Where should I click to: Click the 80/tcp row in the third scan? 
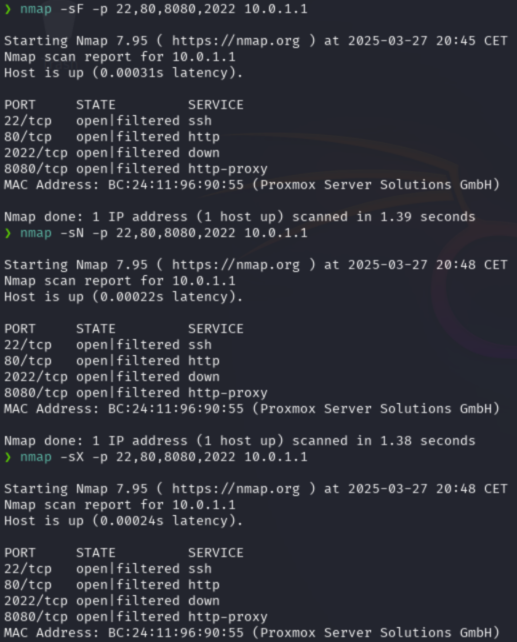112,585
